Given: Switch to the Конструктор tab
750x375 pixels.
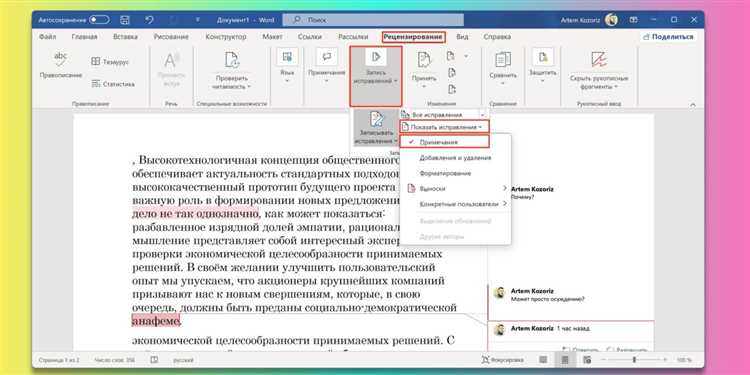Looking at the screenshot, I should tap(226, 37).
